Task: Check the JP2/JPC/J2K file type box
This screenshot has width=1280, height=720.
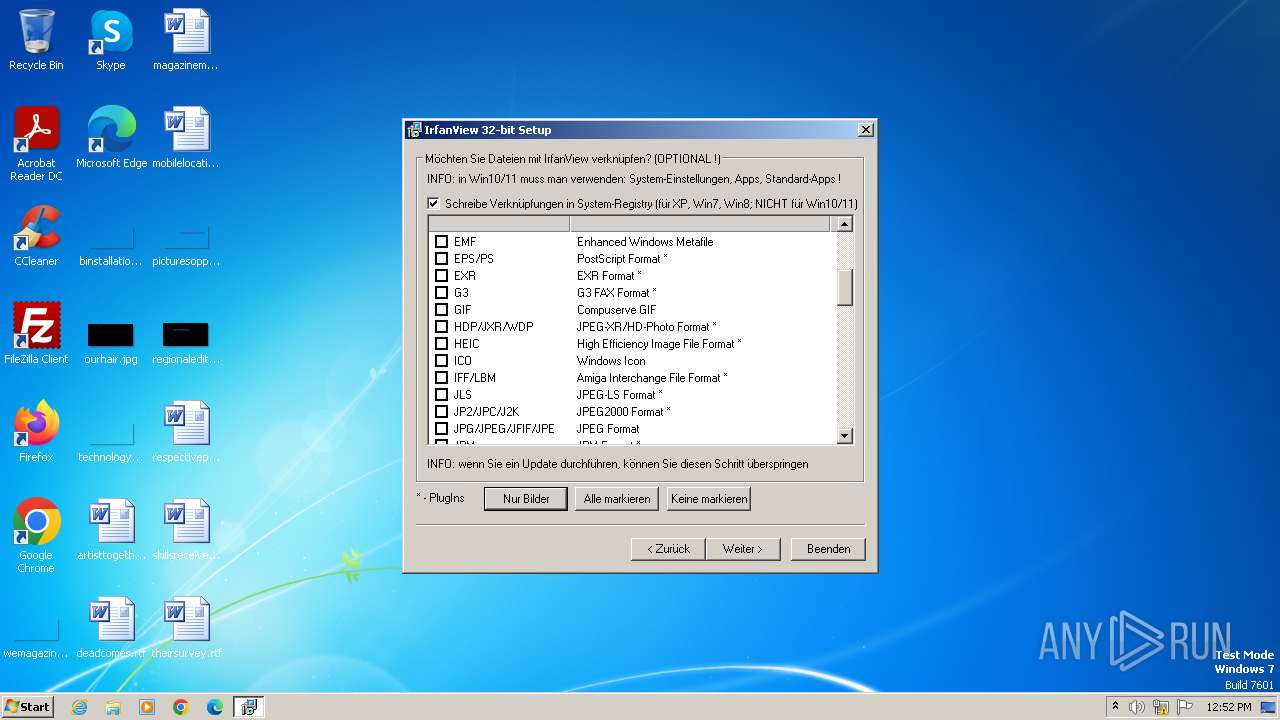Action: pyautogui.click(x=441, y=412)
